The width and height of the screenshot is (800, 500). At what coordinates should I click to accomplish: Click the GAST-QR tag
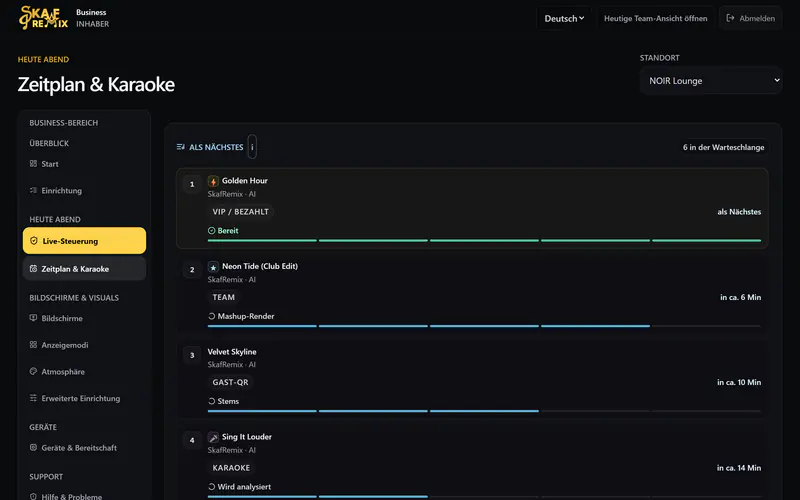tap(230, 382)
